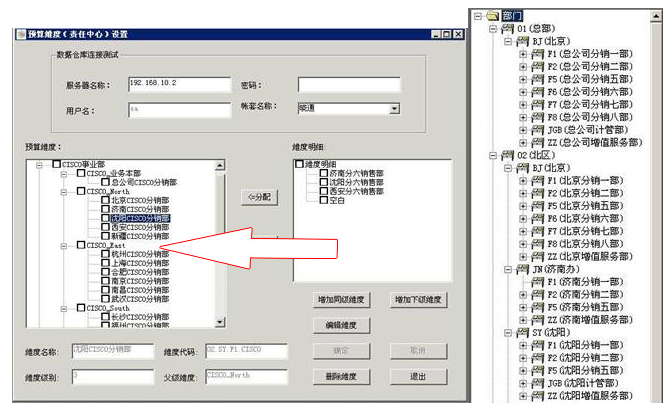Click the F8 (总公司分销八部) node icon

[x=538, y=117]
